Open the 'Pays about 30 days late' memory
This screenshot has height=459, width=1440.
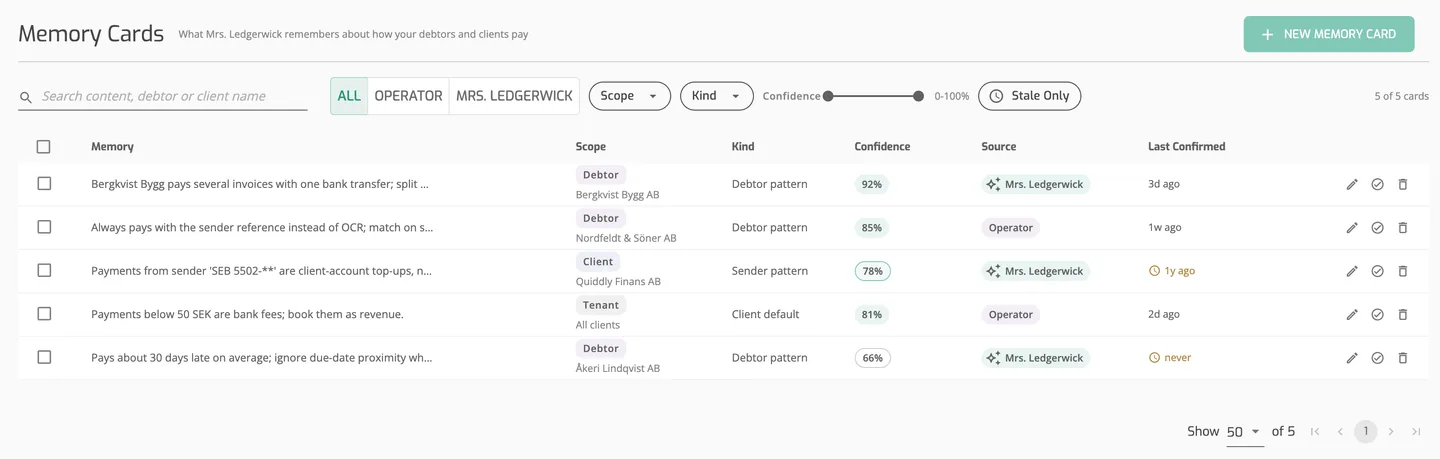pyautogui.click(x=261, y=357)
